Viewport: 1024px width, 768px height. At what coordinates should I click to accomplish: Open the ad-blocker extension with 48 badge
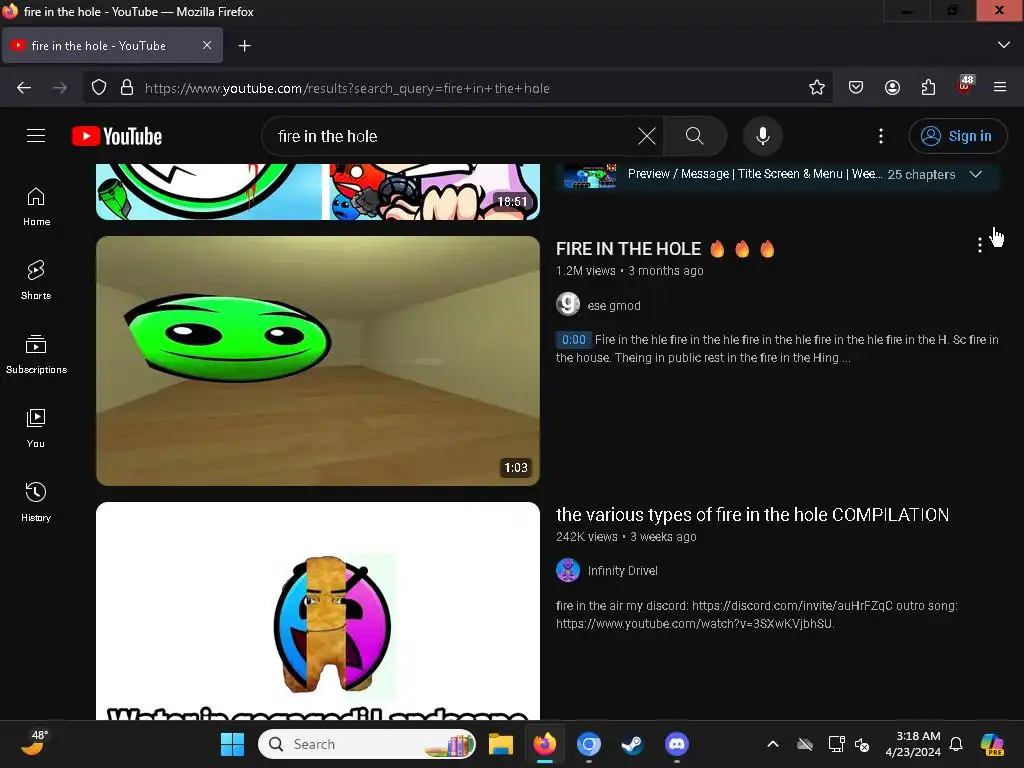click(x=965, y=86)
